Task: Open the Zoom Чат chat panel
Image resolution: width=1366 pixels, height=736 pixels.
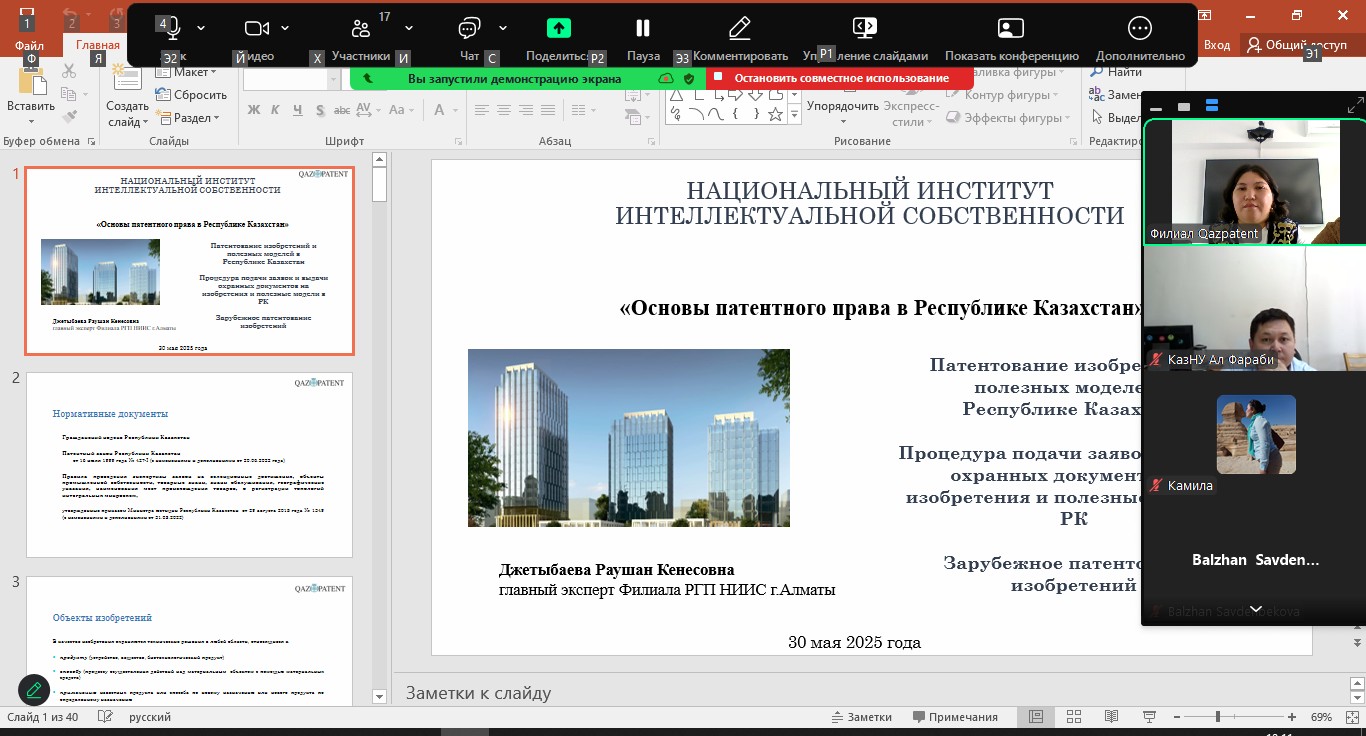Action: pos(469,28)
